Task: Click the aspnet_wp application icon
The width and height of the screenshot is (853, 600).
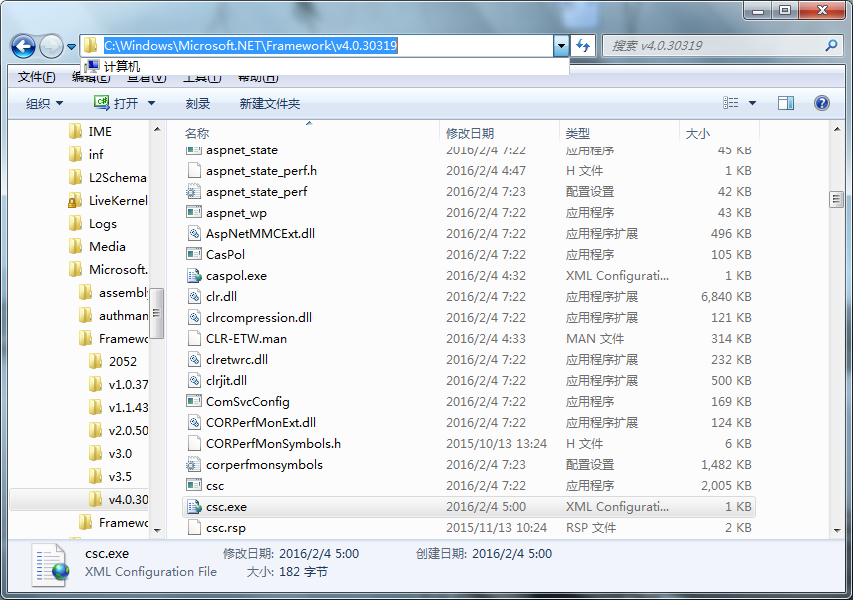Action: point(194,212)
